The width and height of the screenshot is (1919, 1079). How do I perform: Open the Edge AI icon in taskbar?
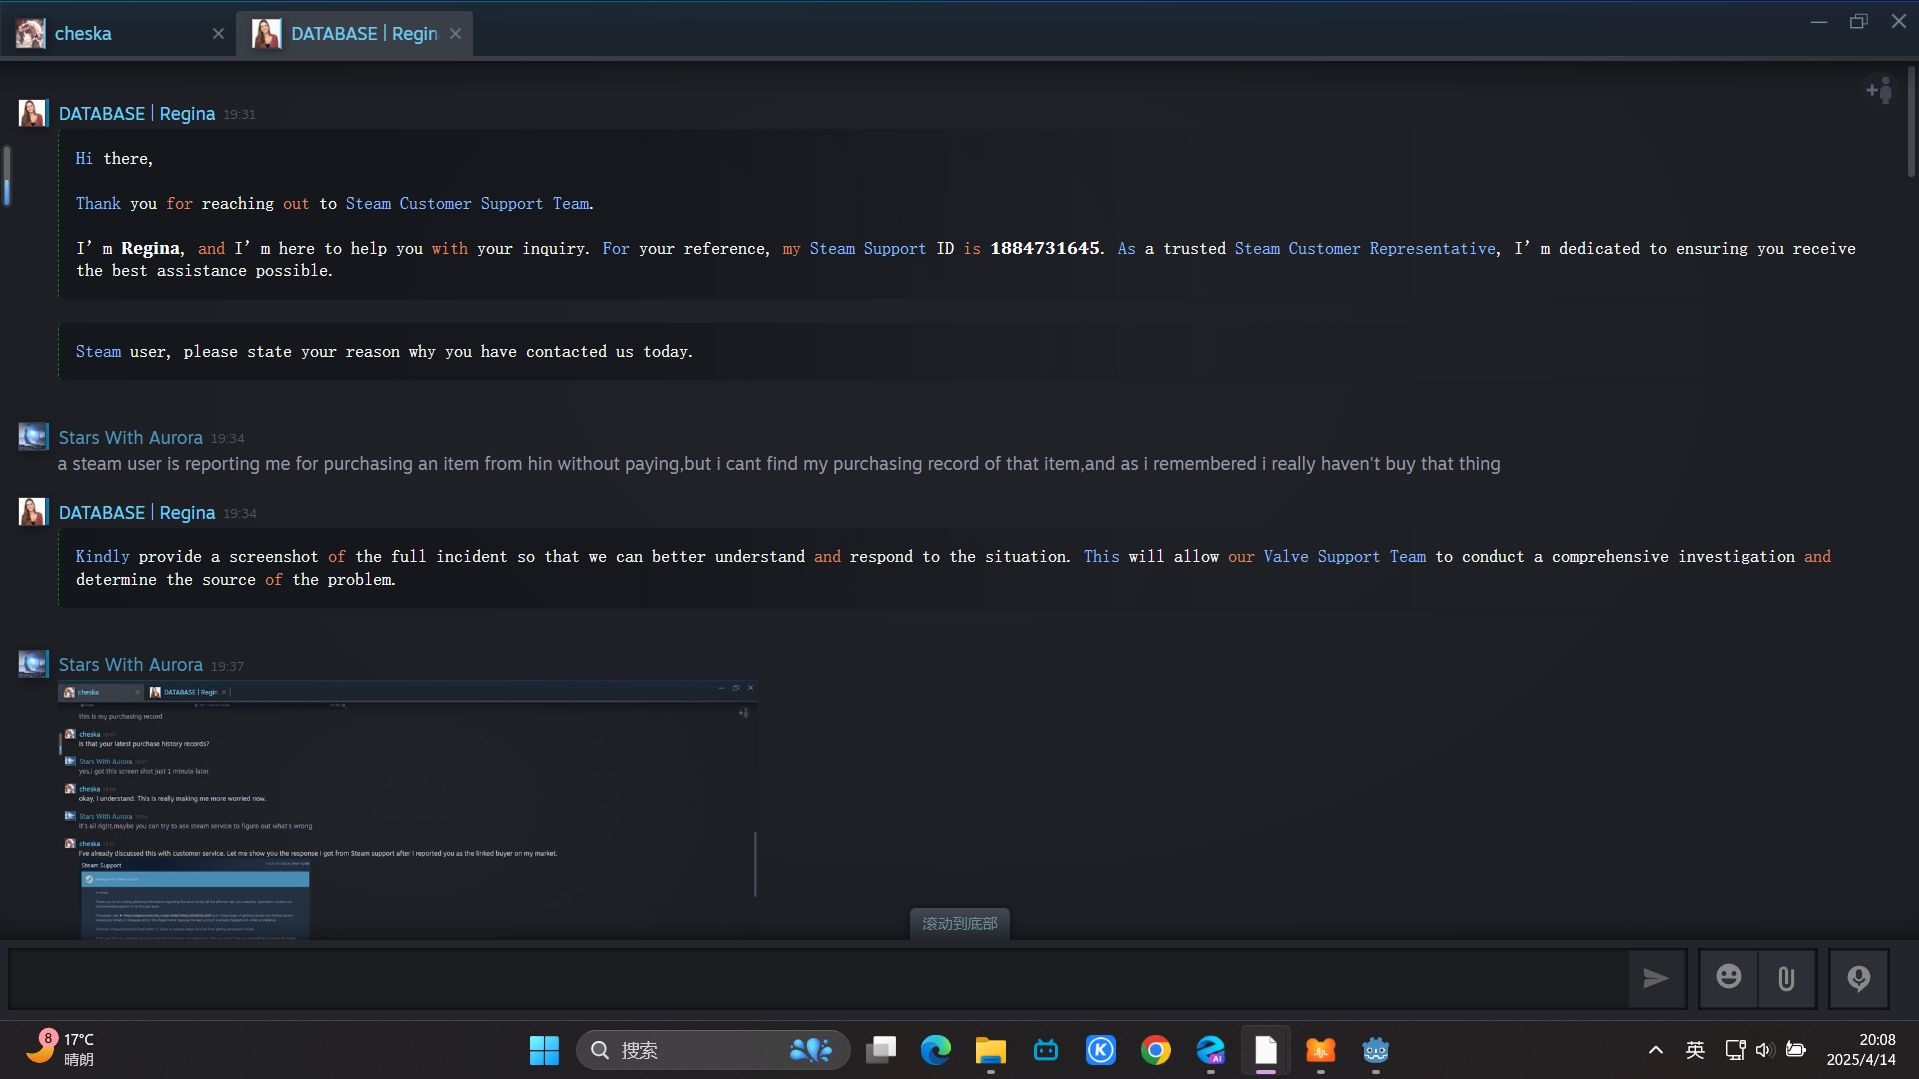point(1211,1050)
